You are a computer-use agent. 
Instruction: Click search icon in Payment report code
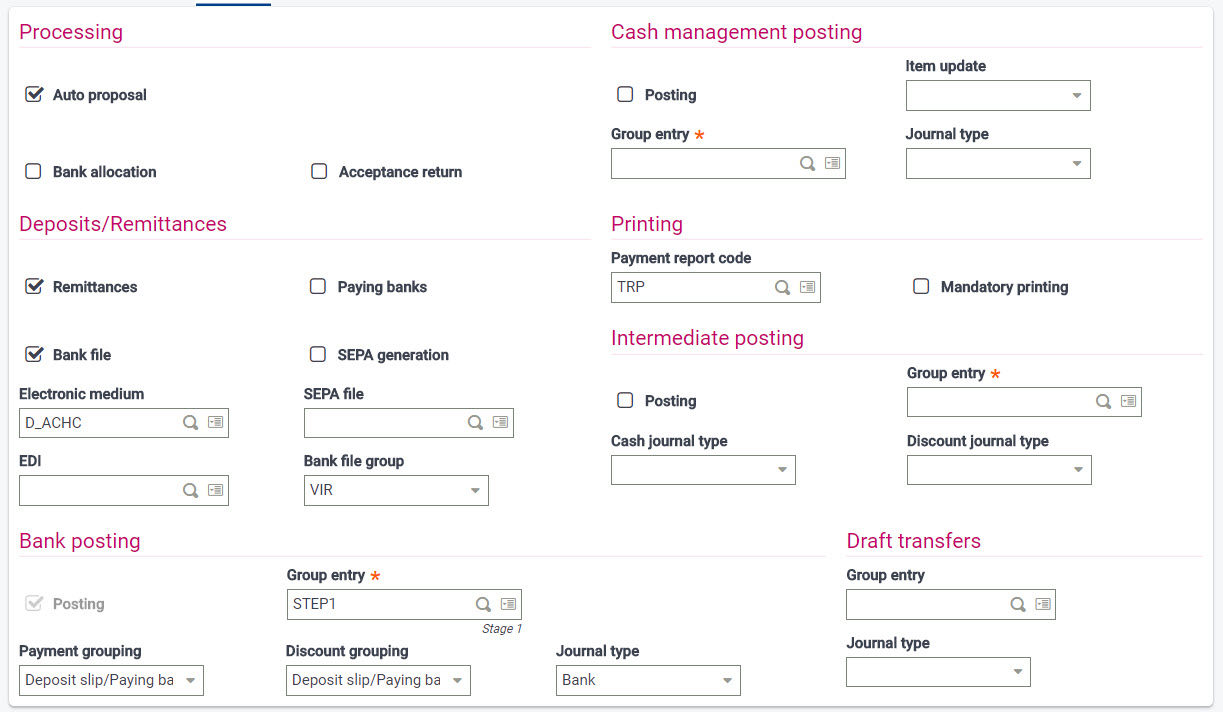pyautogui.click(x=782, y=287)
